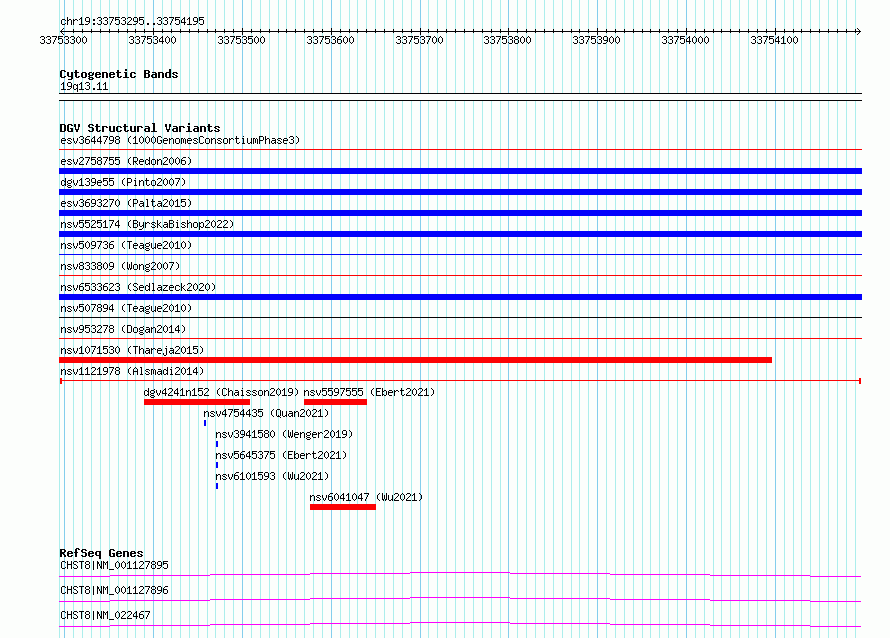Open nsv5525174 (ByrskaBishop2022) variant label

[x=147, y=224]
